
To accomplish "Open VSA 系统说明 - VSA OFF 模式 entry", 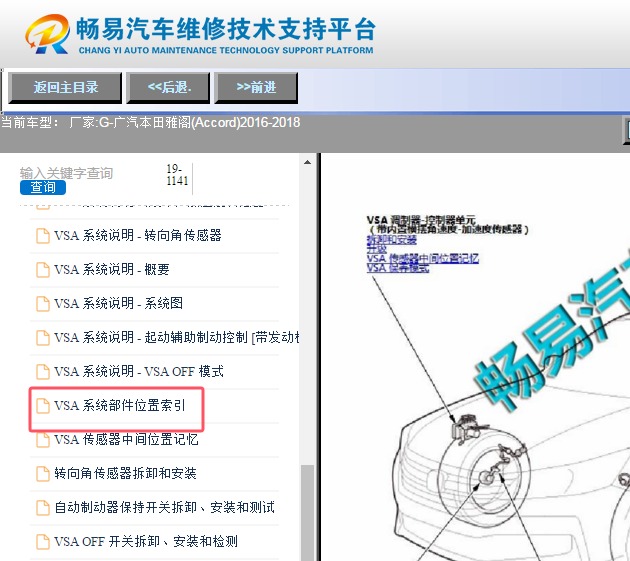I will pyautogui.click(x=139, y=371).
